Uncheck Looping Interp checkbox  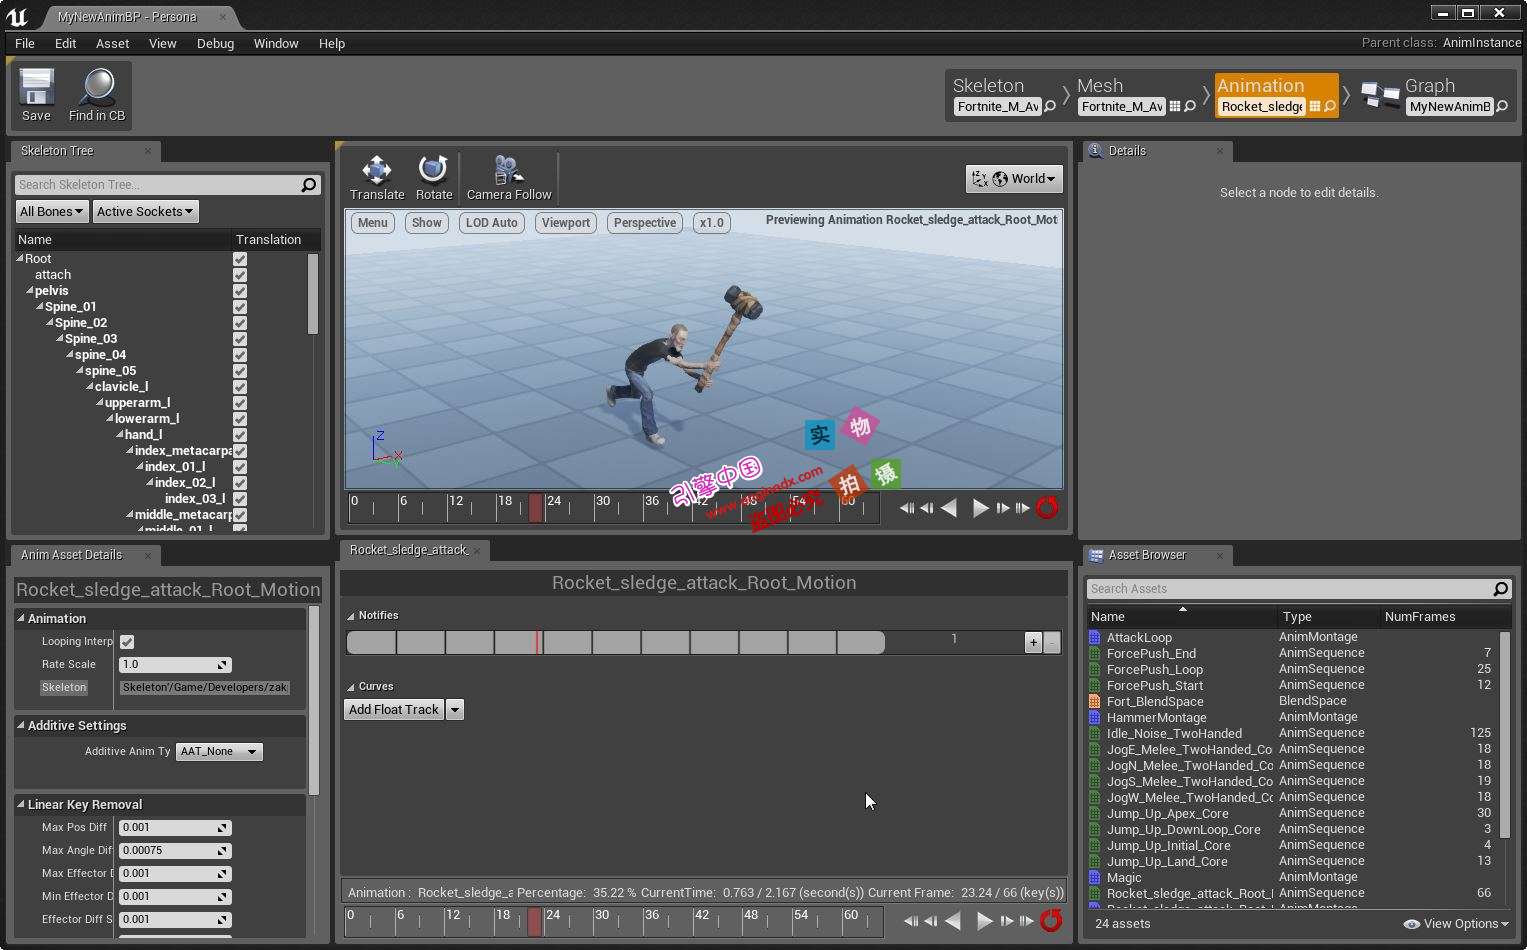[127, 642]
